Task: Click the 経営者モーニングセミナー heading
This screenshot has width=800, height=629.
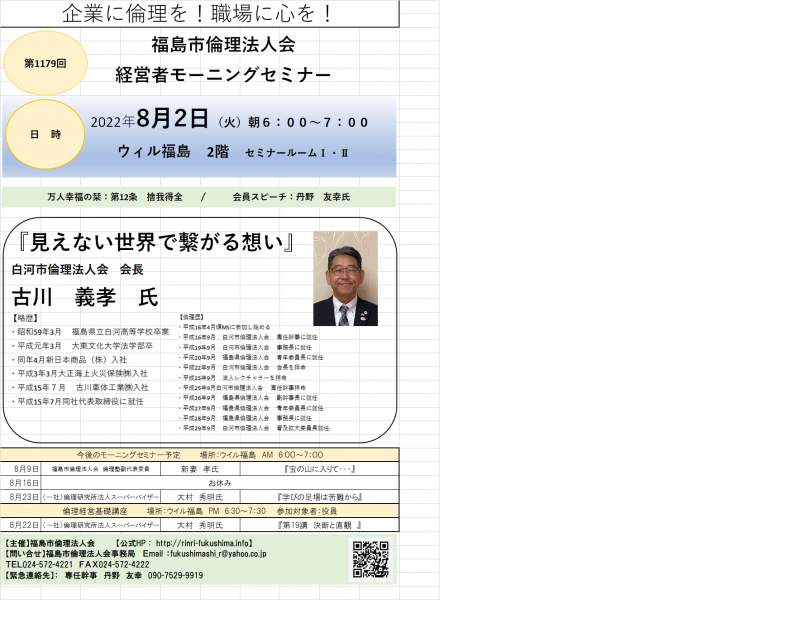Action: pyautogui.click(x=222, y=75)
